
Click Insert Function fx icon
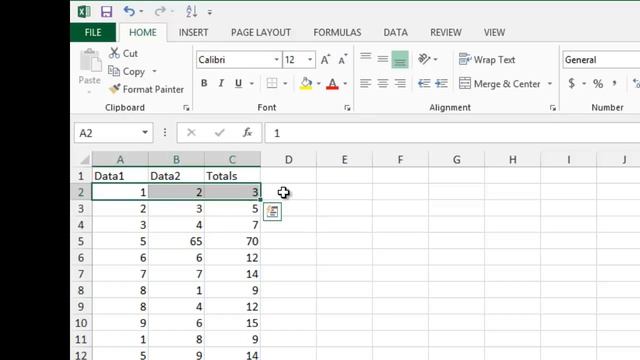[x=247, y=133]
